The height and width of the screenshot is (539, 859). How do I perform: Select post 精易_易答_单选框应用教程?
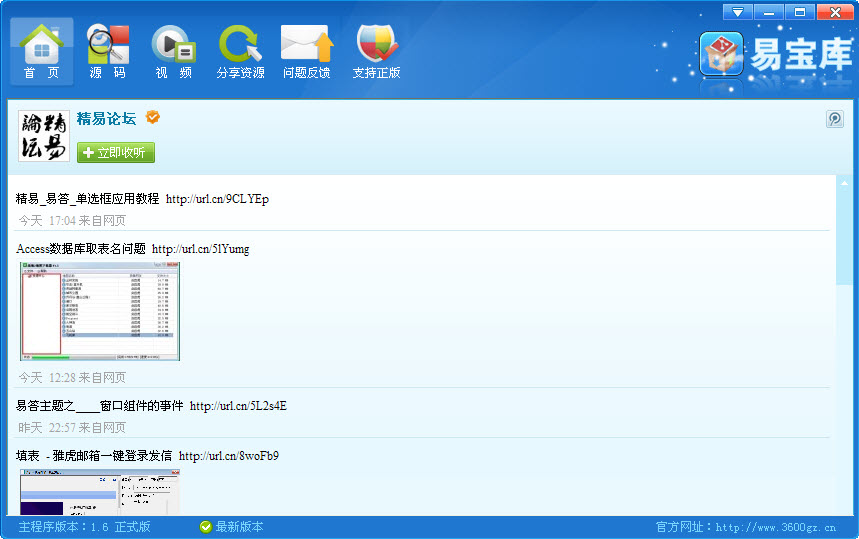click(88, 199)
